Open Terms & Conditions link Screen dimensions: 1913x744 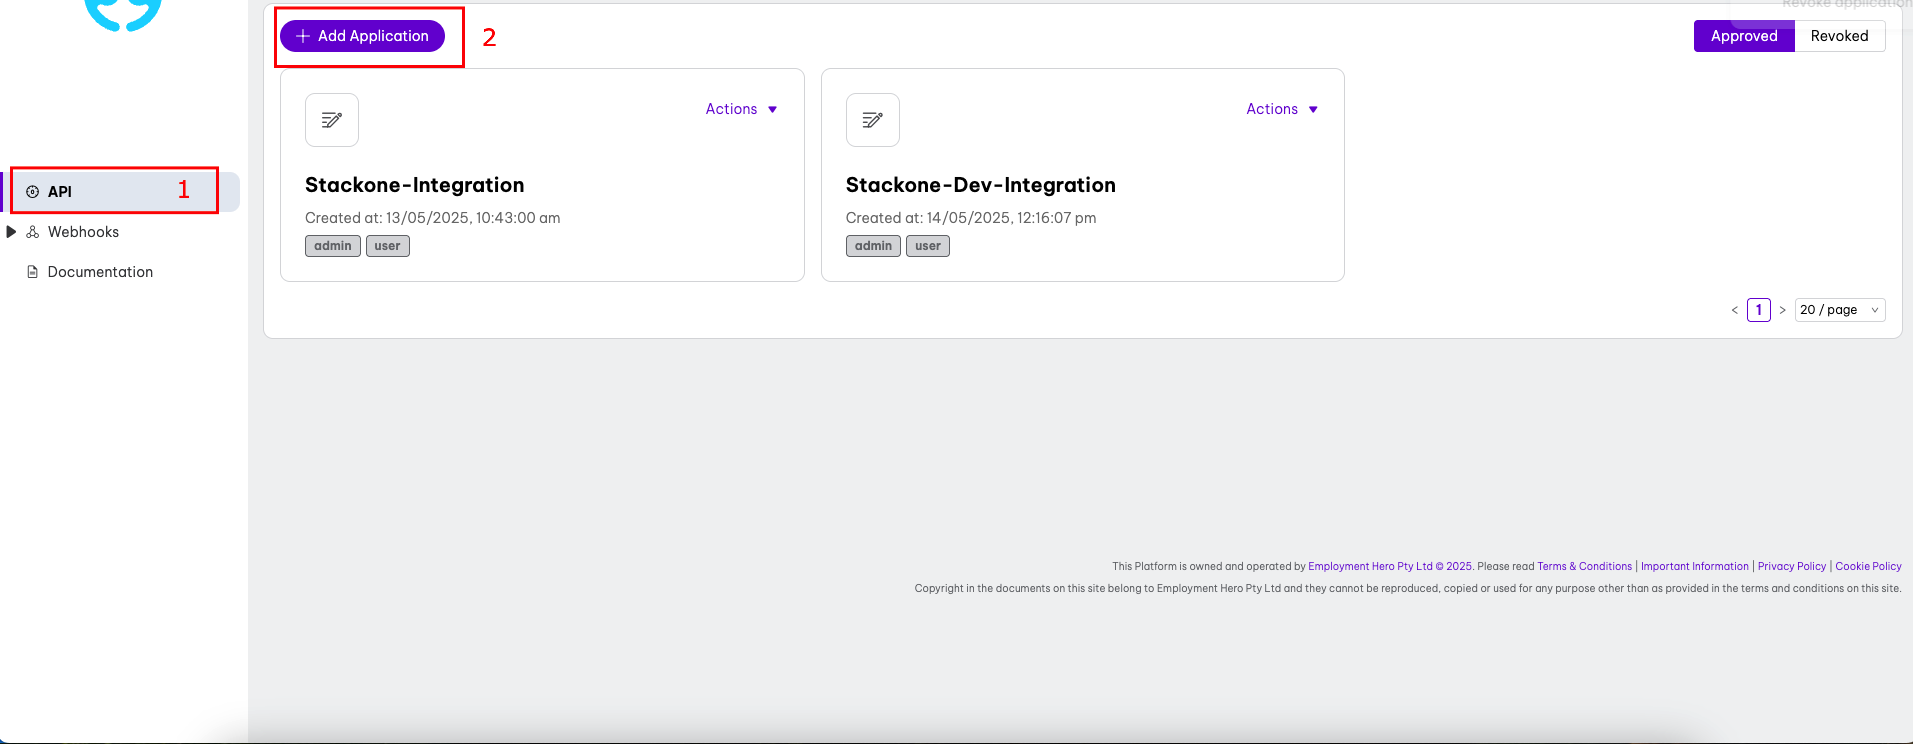(x=1584, y=566)
